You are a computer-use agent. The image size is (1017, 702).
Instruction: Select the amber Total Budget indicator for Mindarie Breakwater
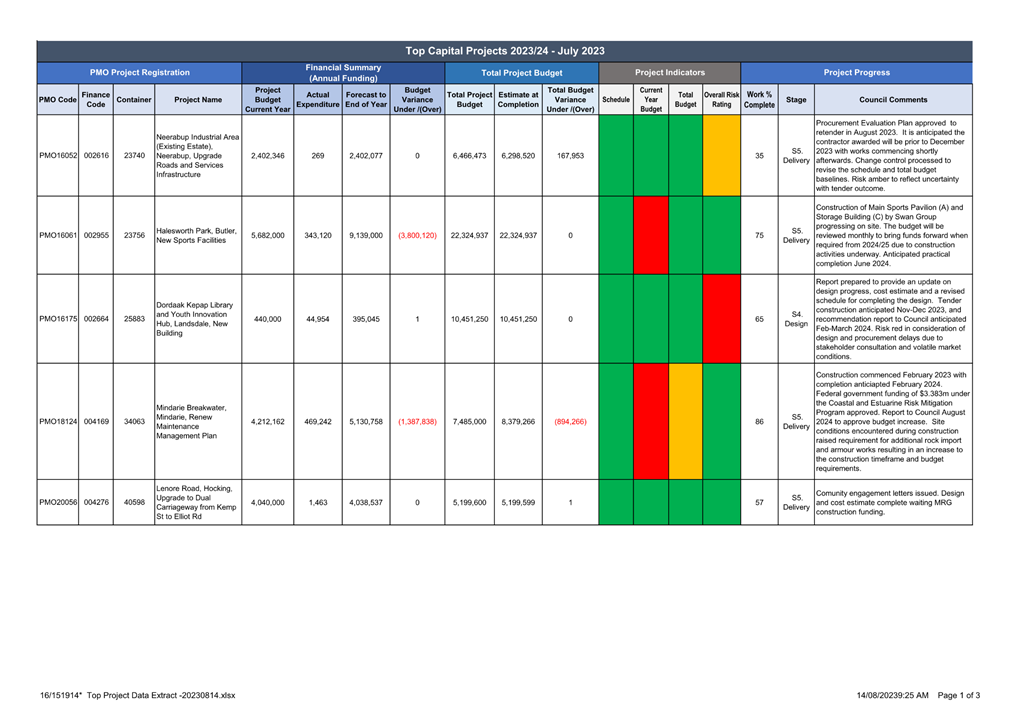coord(686,422)
